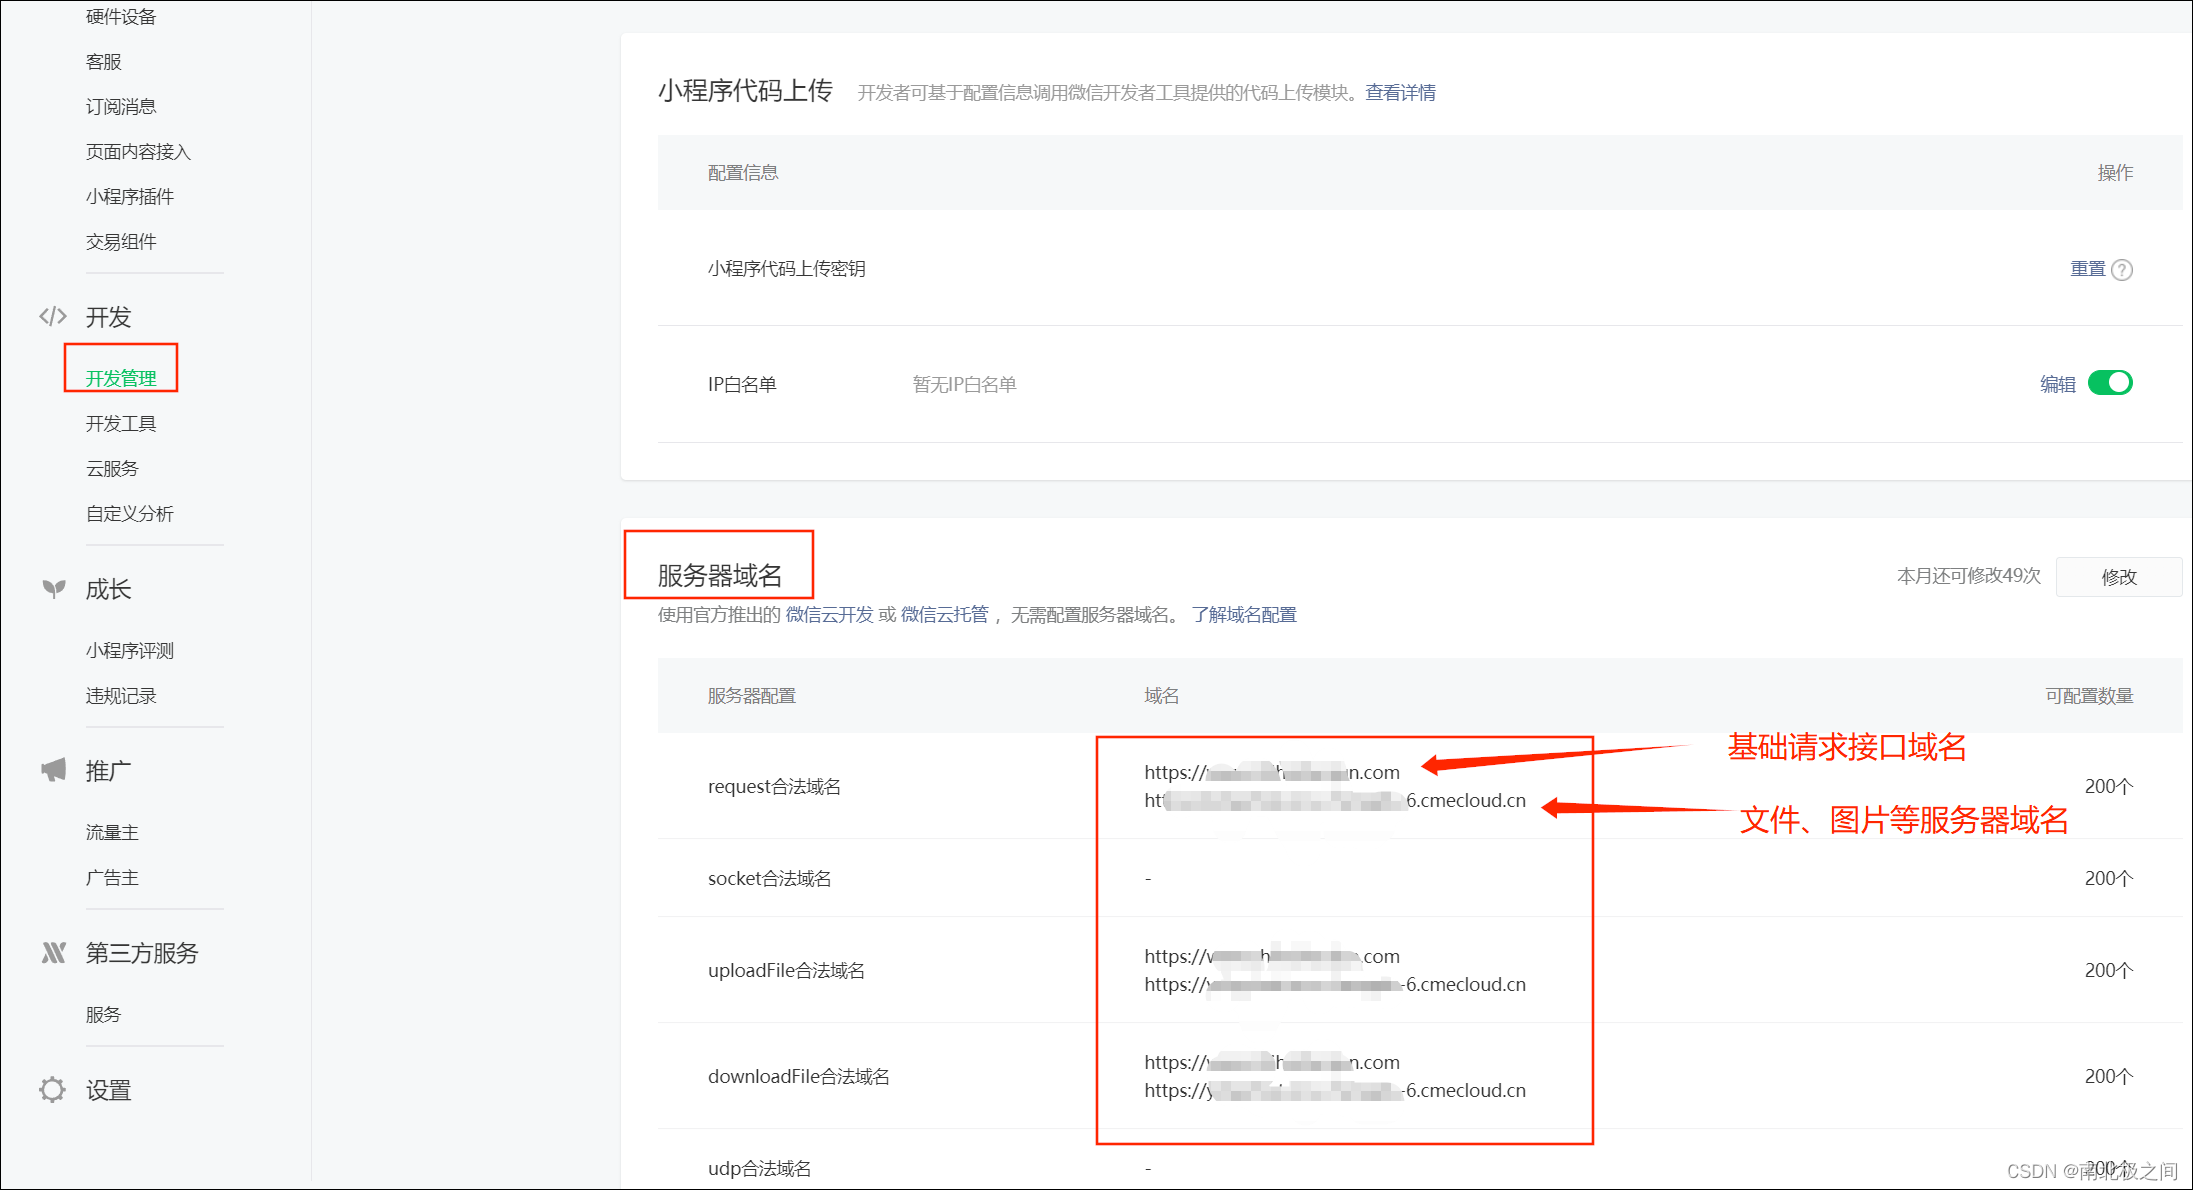This screenshot has width=2193, height=1190.
Task: Click the 设置 gear icon
Action: 53,1090
